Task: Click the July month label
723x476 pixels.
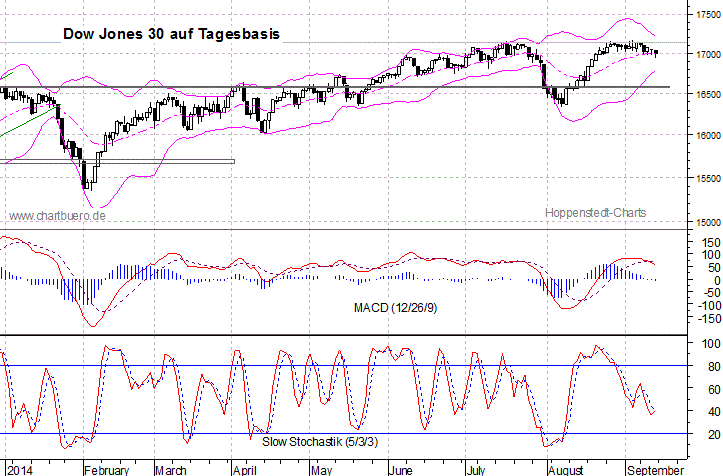Action: click(475, 470)
